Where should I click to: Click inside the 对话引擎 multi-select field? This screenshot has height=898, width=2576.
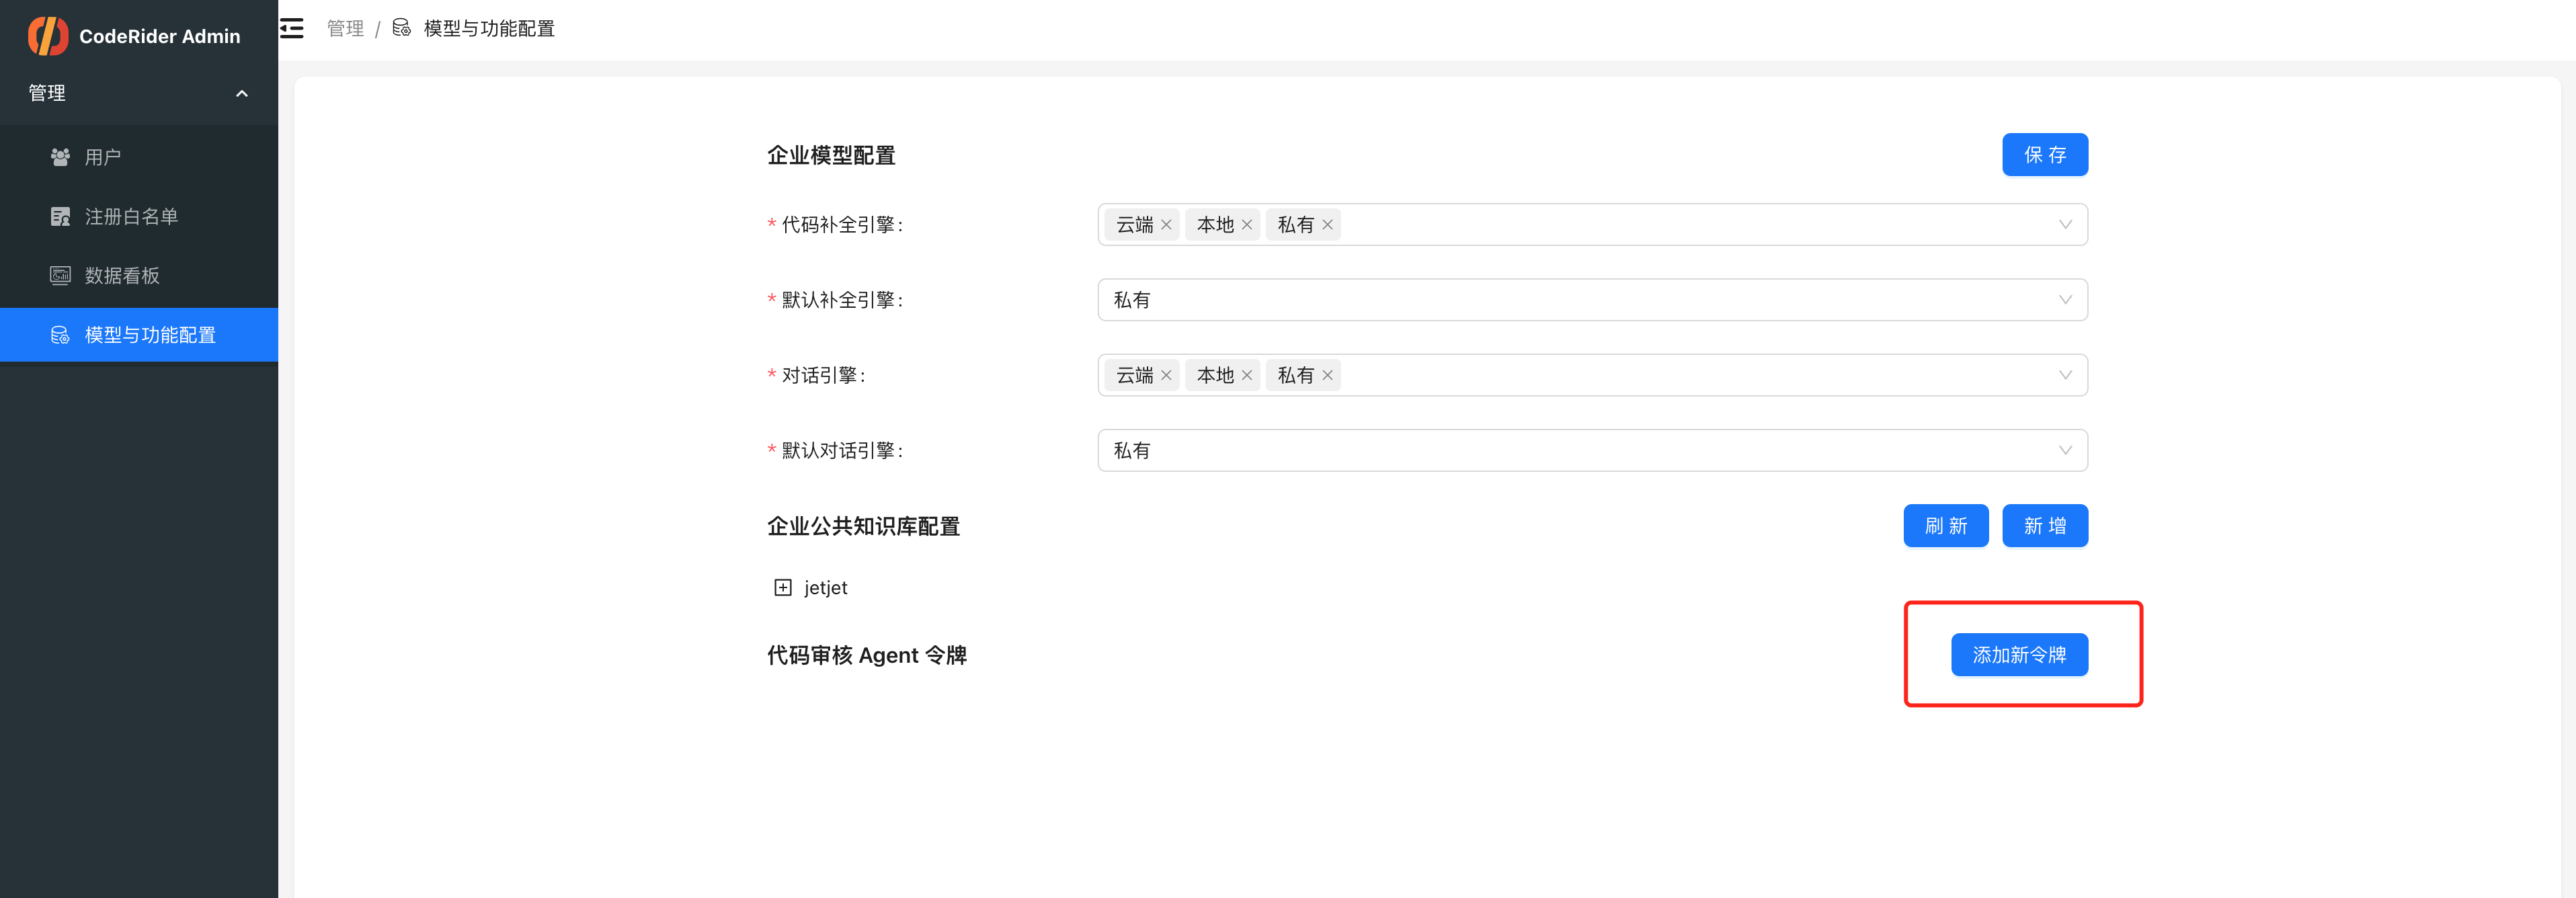tap(1592, 375)
